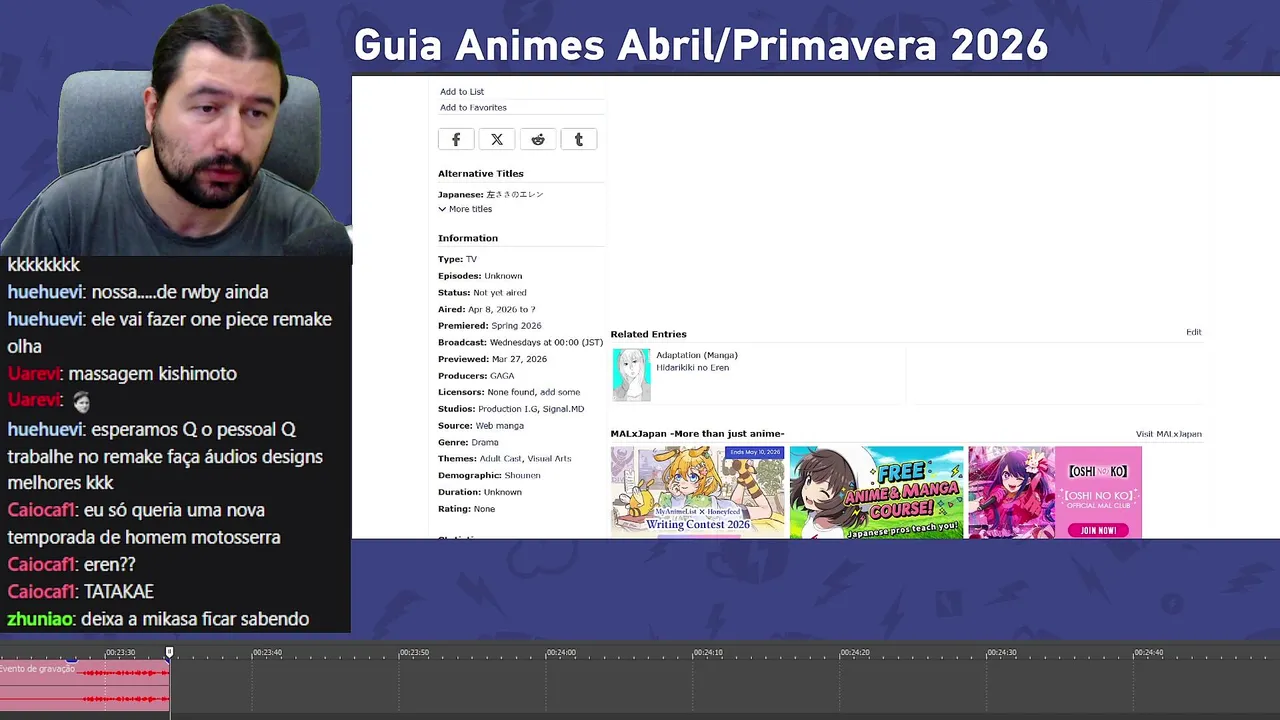Click the 'Not yet aired' status text

tap(499, 293)
